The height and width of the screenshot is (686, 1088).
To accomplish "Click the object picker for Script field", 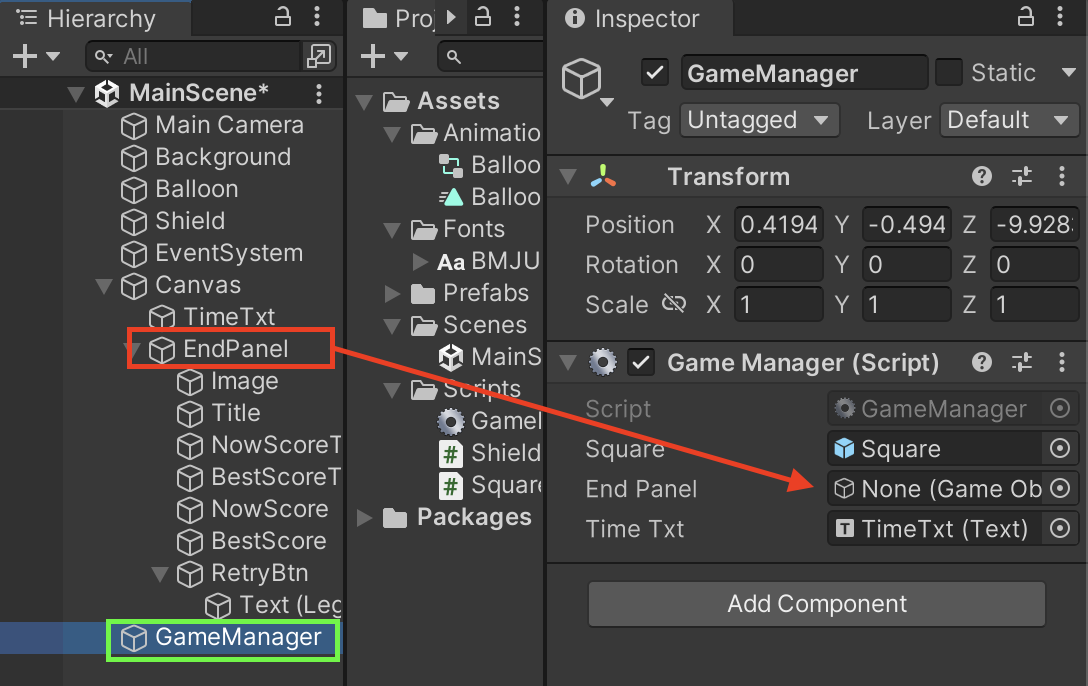I will pos(1060,409).
